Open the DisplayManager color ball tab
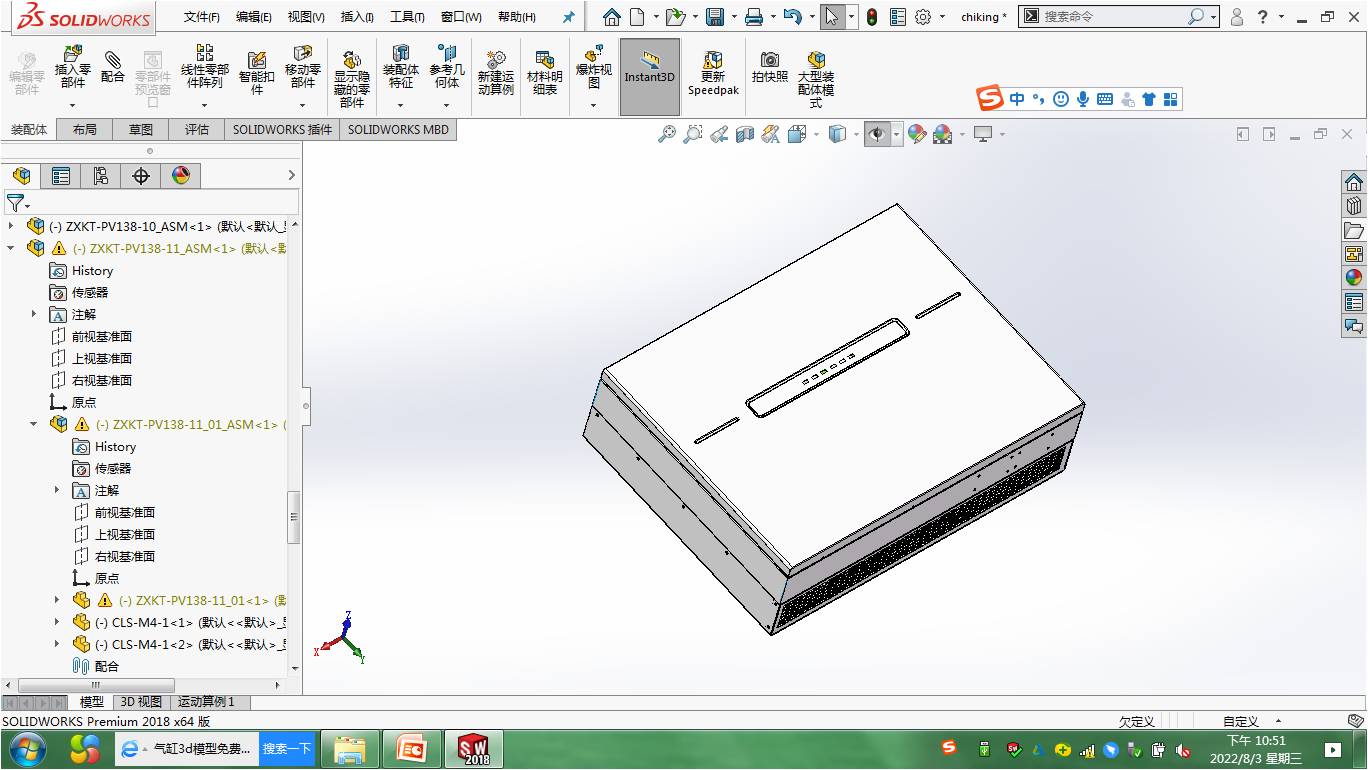Viewport: 1368px width, 770px height. pyautogui.click(x=181, y=176)
